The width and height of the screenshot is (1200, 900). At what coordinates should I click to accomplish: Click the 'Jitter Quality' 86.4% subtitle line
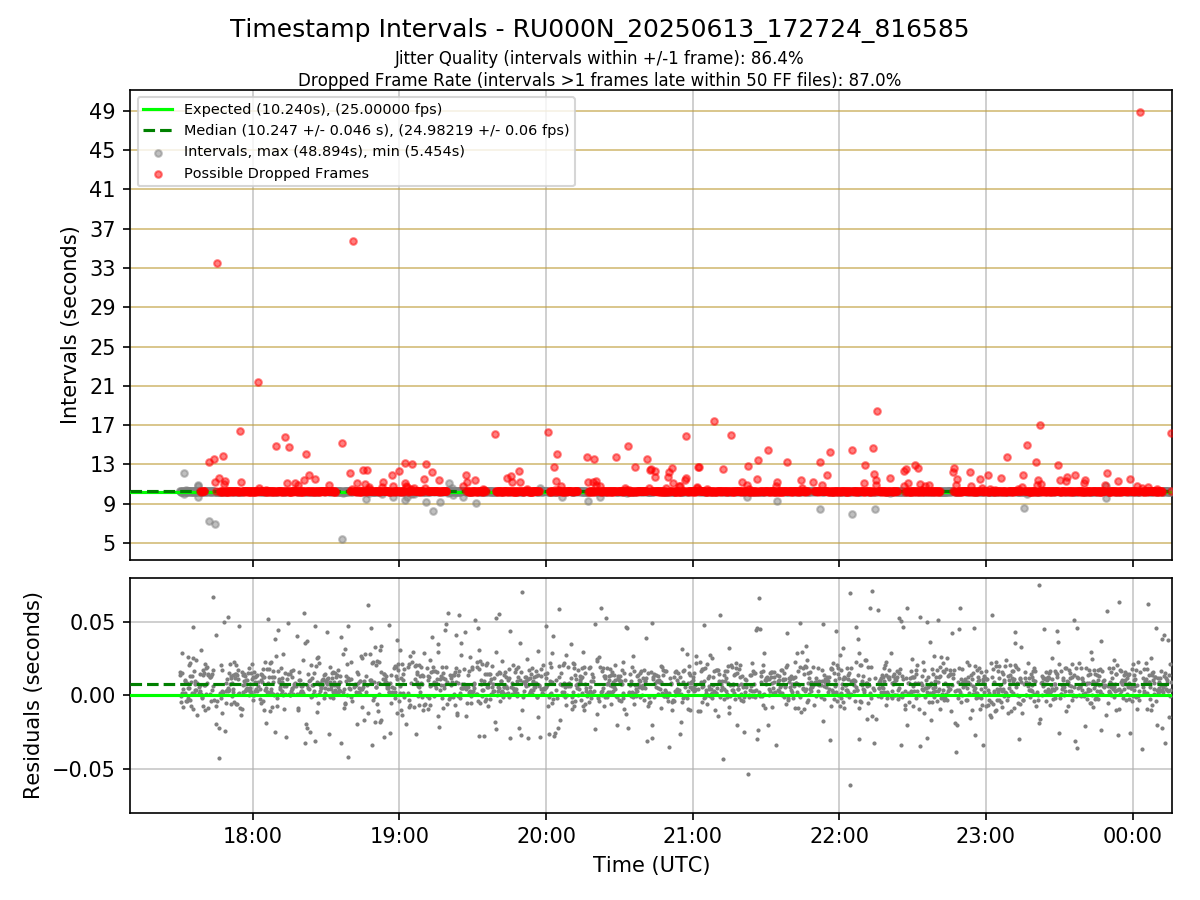pos(599,59)
